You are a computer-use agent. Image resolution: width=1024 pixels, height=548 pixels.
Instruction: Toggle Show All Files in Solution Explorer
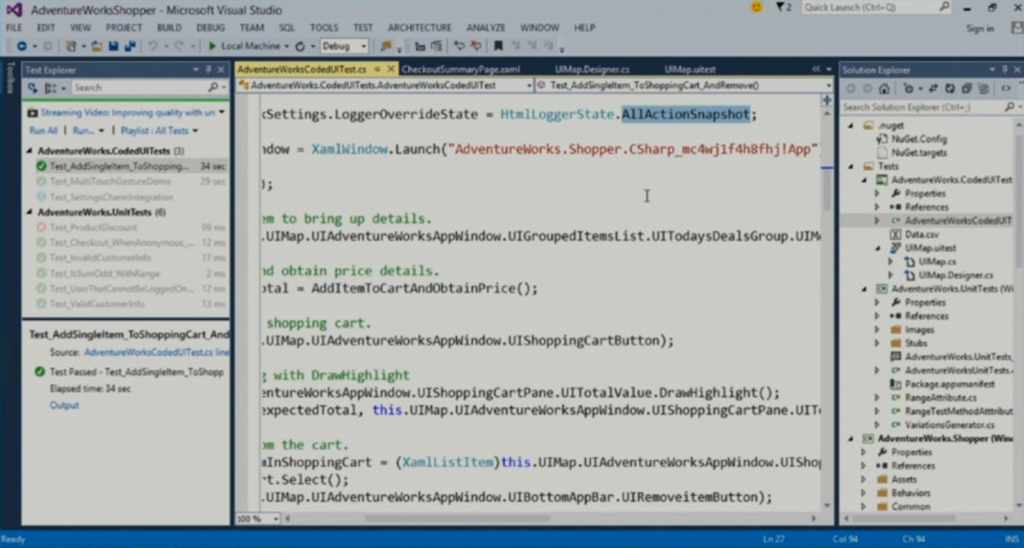pos(984,88)
